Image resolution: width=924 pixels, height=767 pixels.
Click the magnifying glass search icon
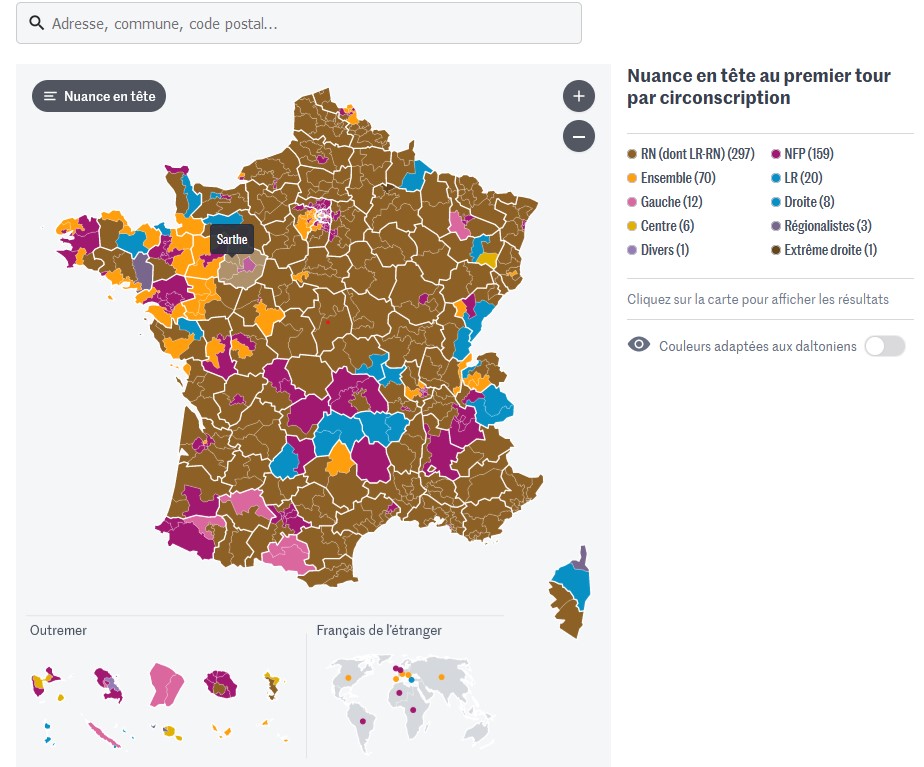click(36, 23)
